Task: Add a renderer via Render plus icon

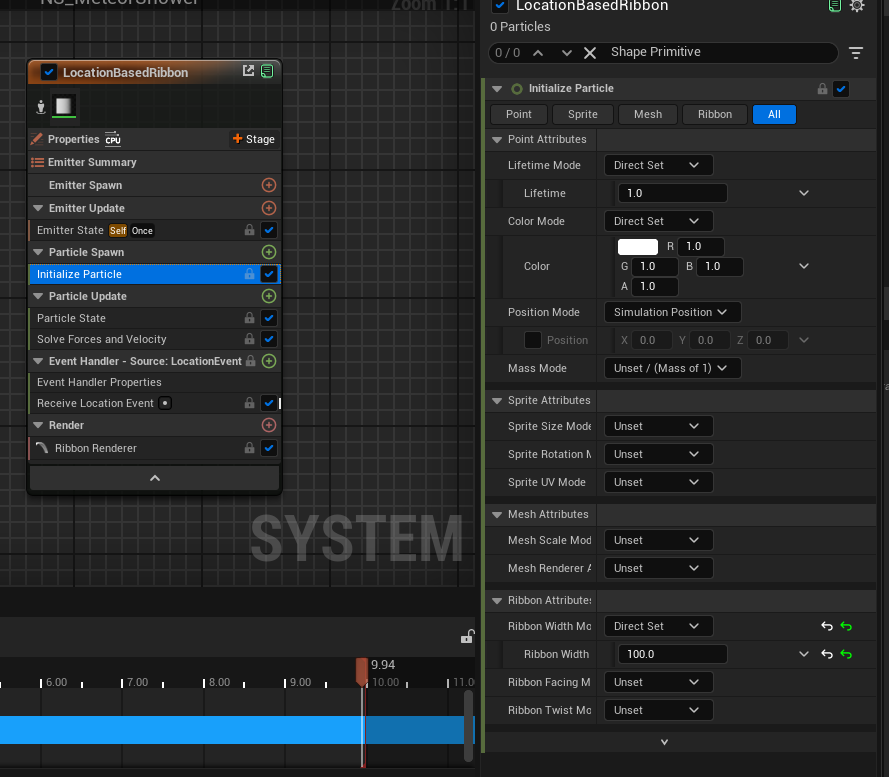Action: (268, 425)
